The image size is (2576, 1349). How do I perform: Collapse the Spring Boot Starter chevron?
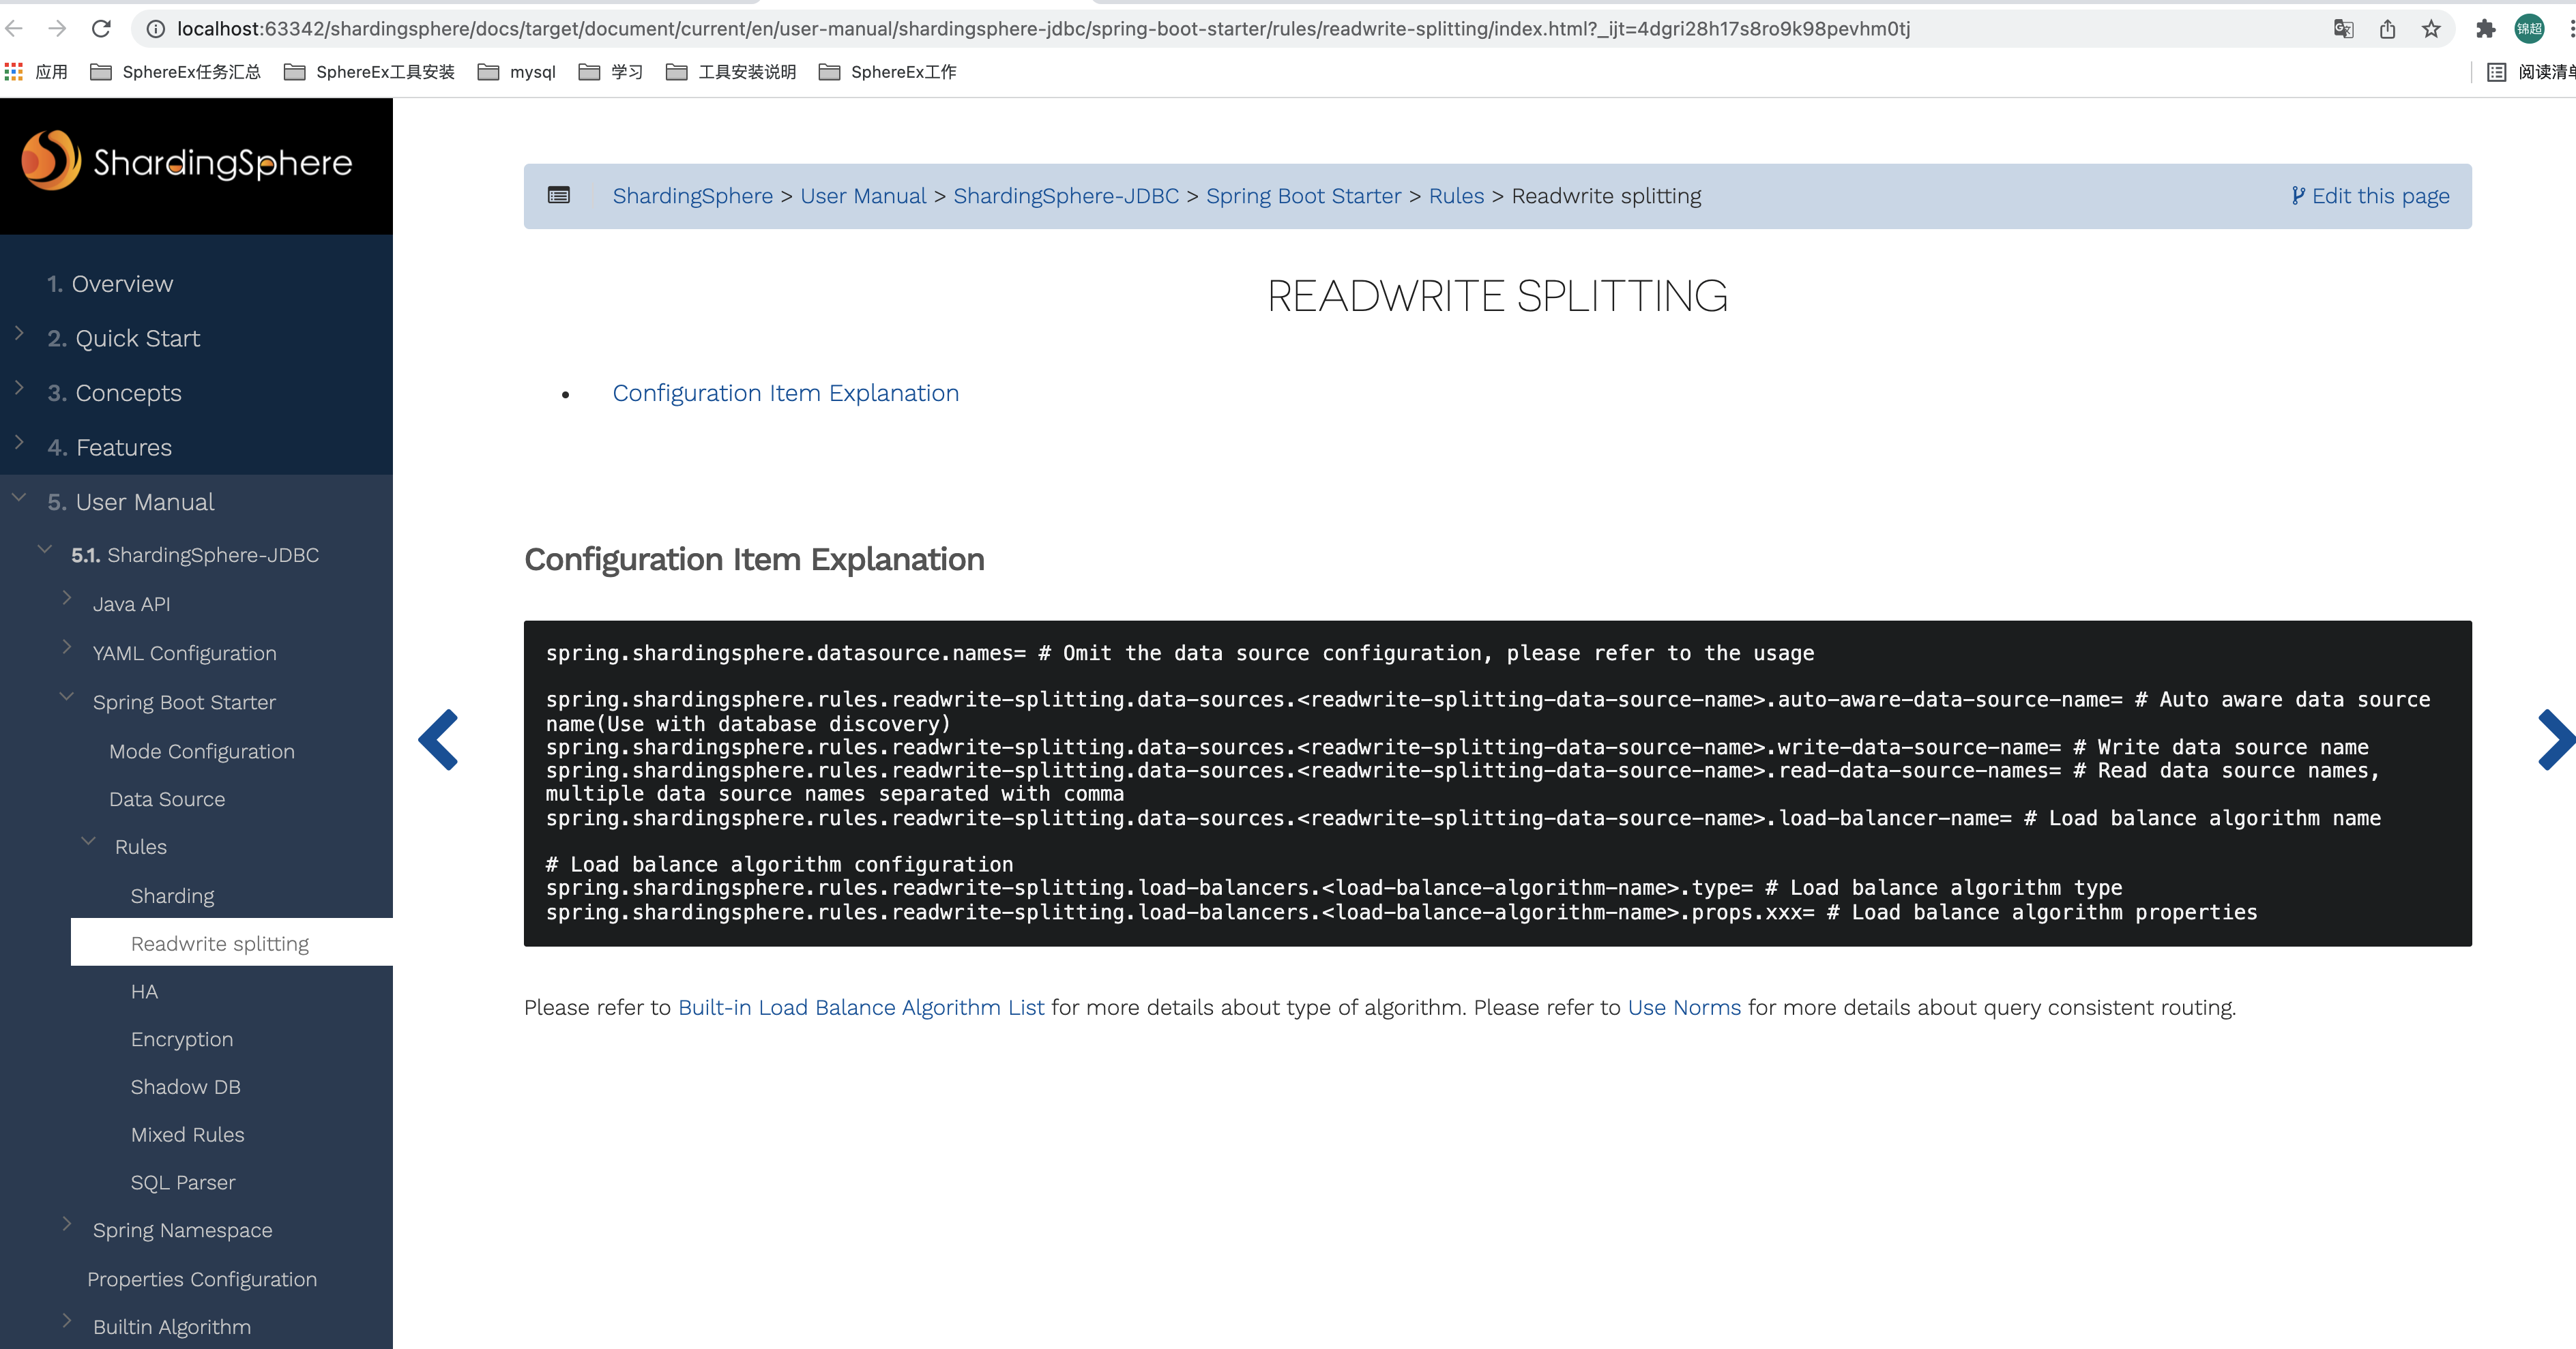click(x=67, y=697)
